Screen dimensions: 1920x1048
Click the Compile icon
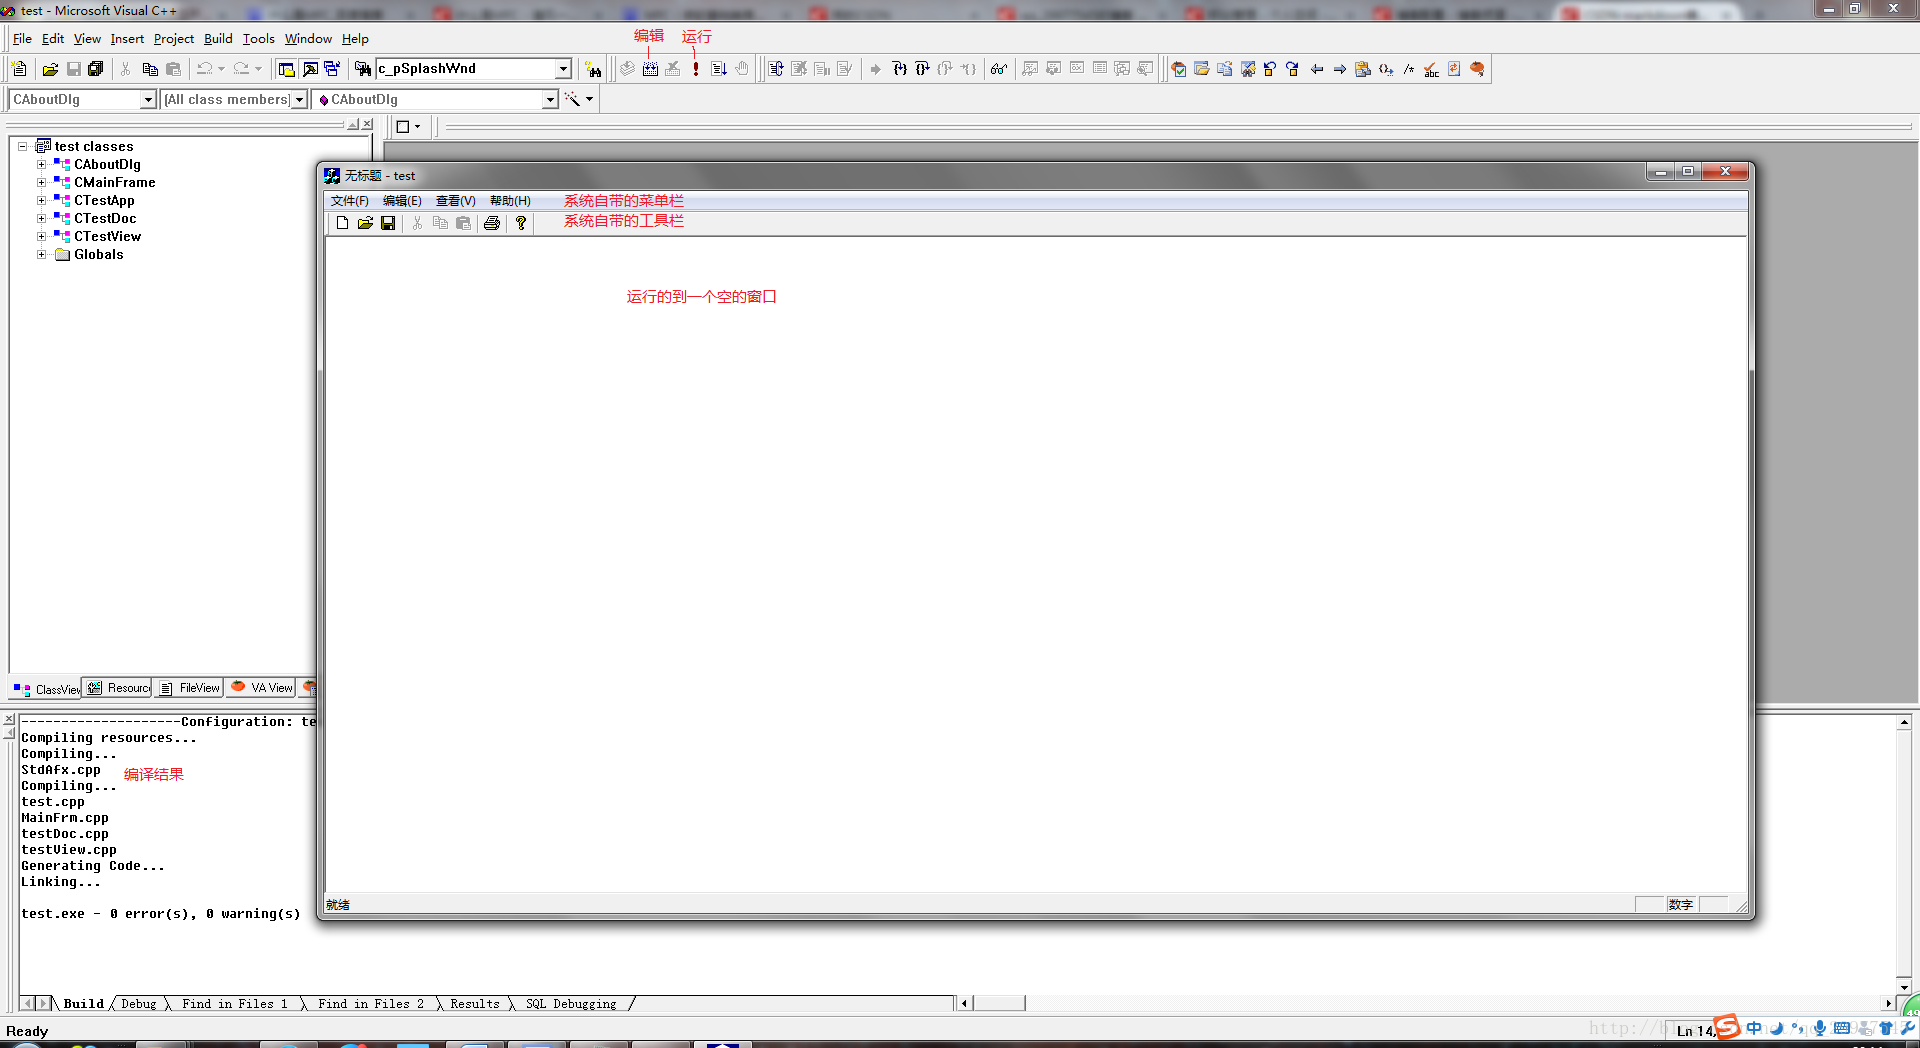[x=627, y=69]
